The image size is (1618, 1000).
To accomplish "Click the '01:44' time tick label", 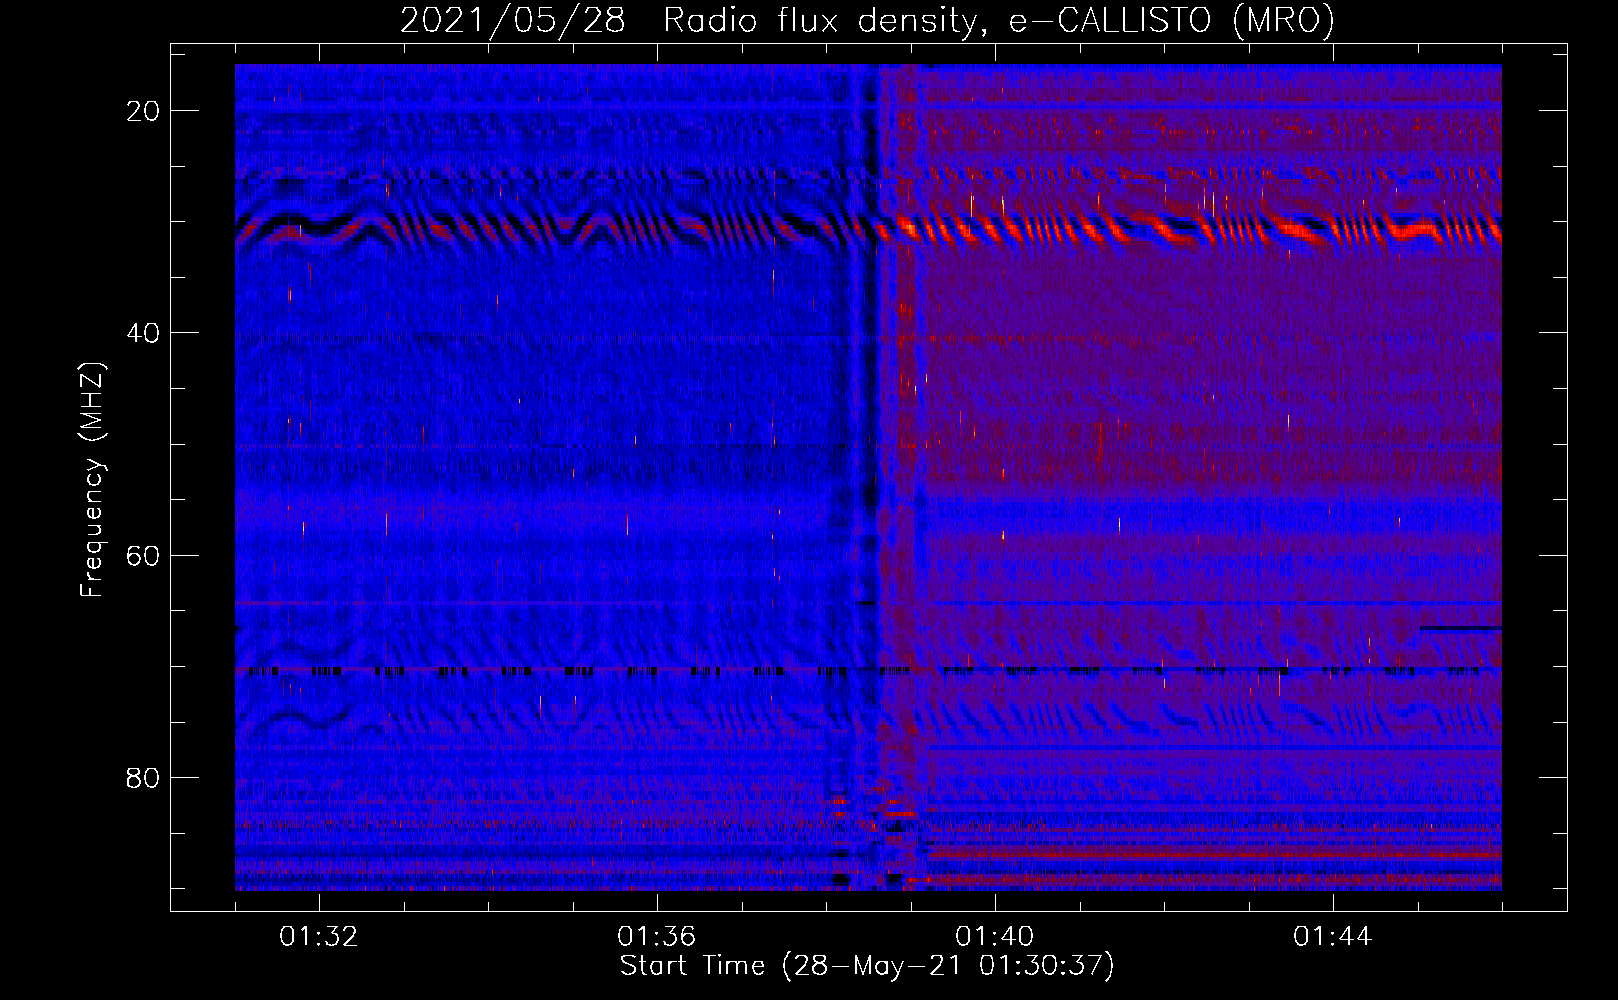I will pyautogui.click(x=1333, y=937).
